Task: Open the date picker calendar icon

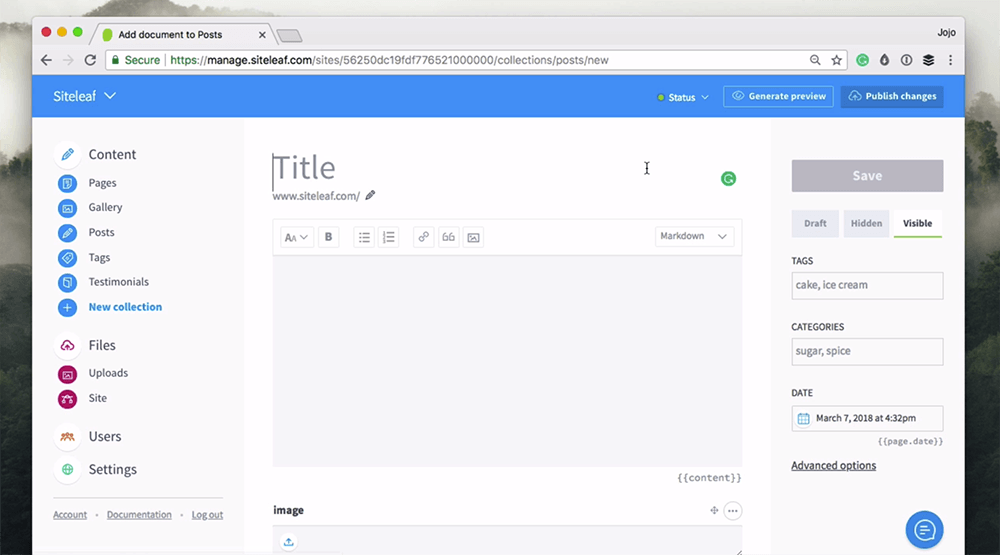Action: click(804, 418)
